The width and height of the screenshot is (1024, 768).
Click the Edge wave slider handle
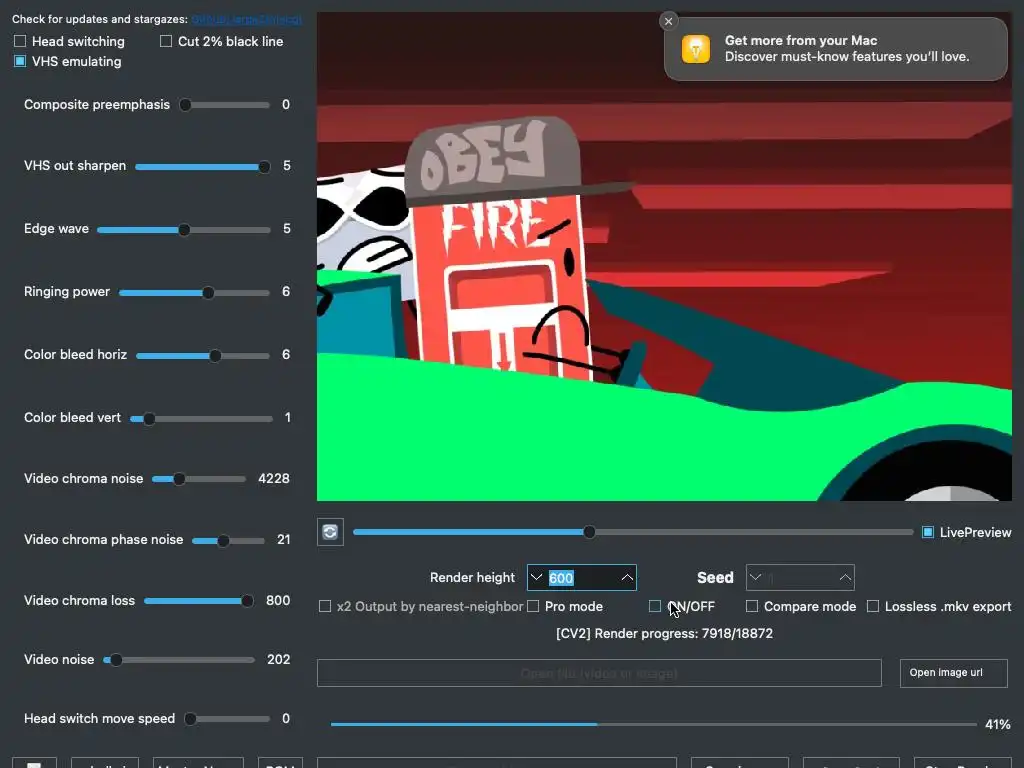(x=184, y=230)
